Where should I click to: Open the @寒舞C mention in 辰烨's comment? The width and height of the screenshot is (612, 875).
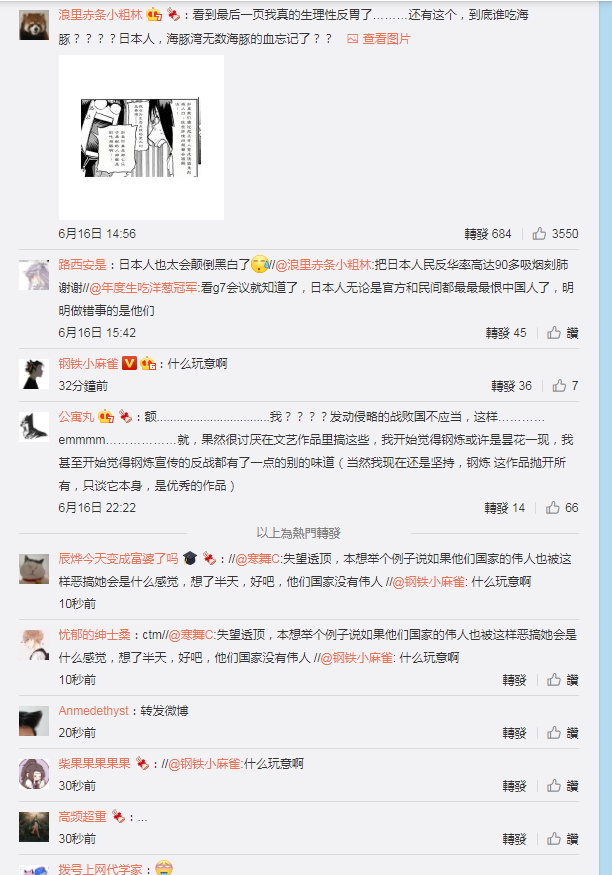tap(257, 559)
